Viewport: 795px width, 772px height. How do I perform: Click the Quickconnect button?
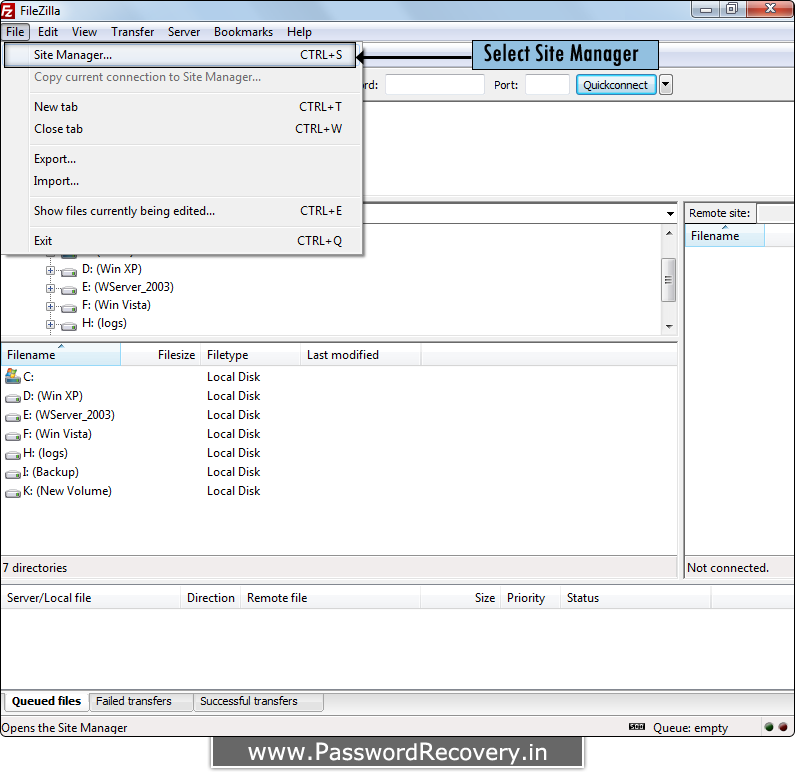(616, 85)
